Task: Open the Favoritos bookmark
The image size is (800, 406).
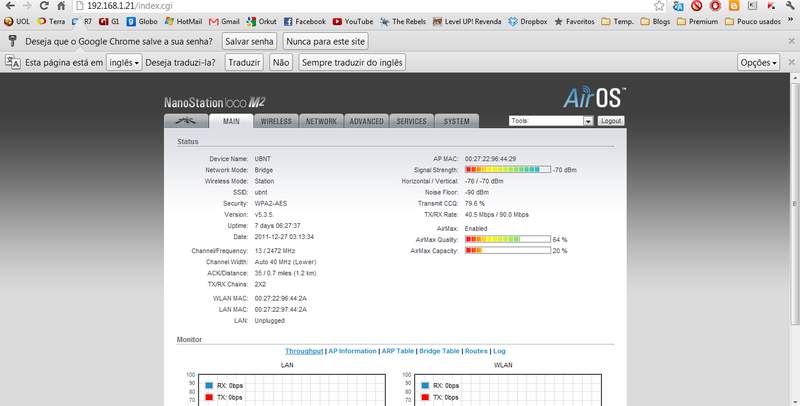Action: (574, 21)
